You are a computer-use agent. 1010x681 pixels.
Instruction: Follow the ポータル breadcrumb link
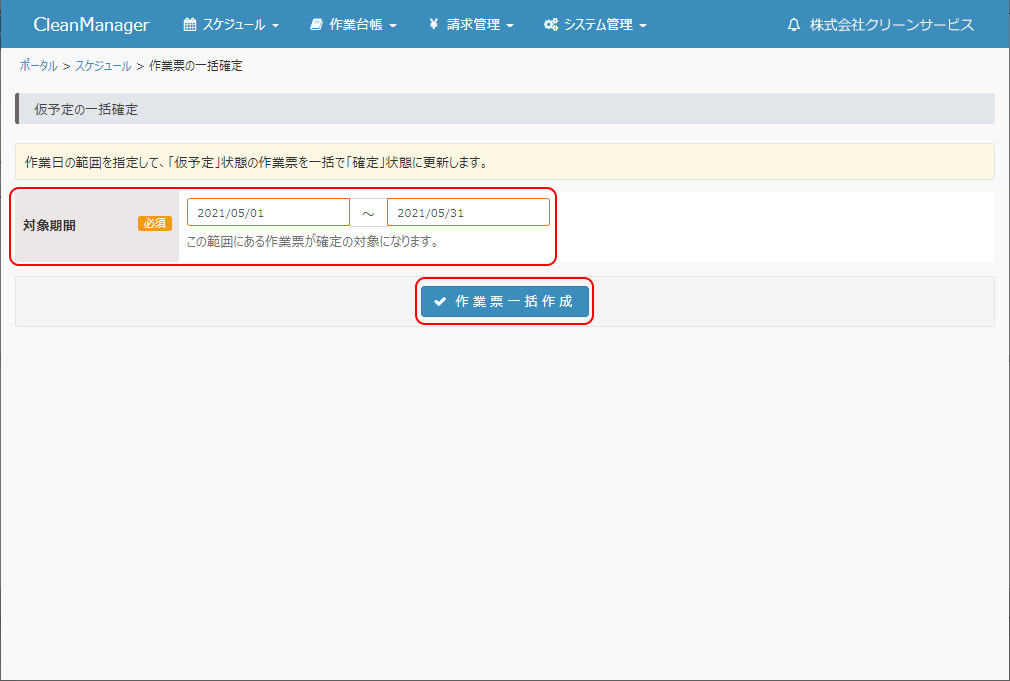38,66
